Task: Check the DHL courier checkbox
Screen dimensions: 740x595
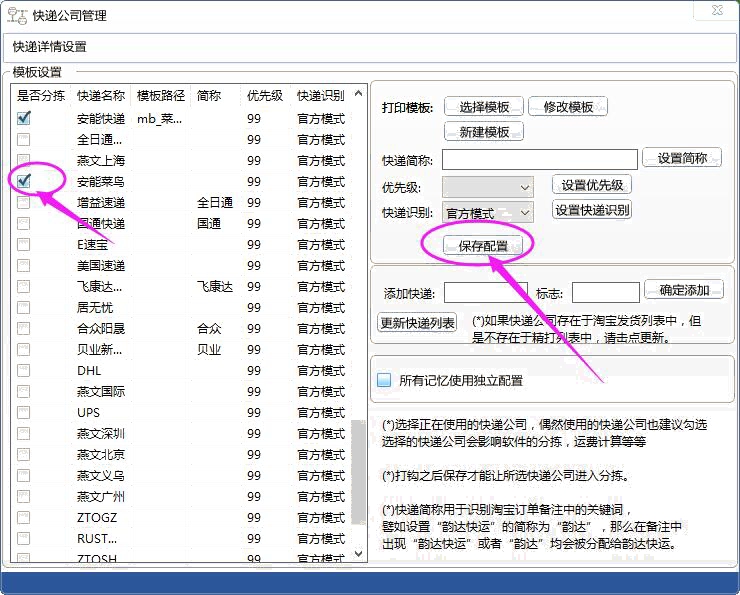Action: (x=23, y=370)
